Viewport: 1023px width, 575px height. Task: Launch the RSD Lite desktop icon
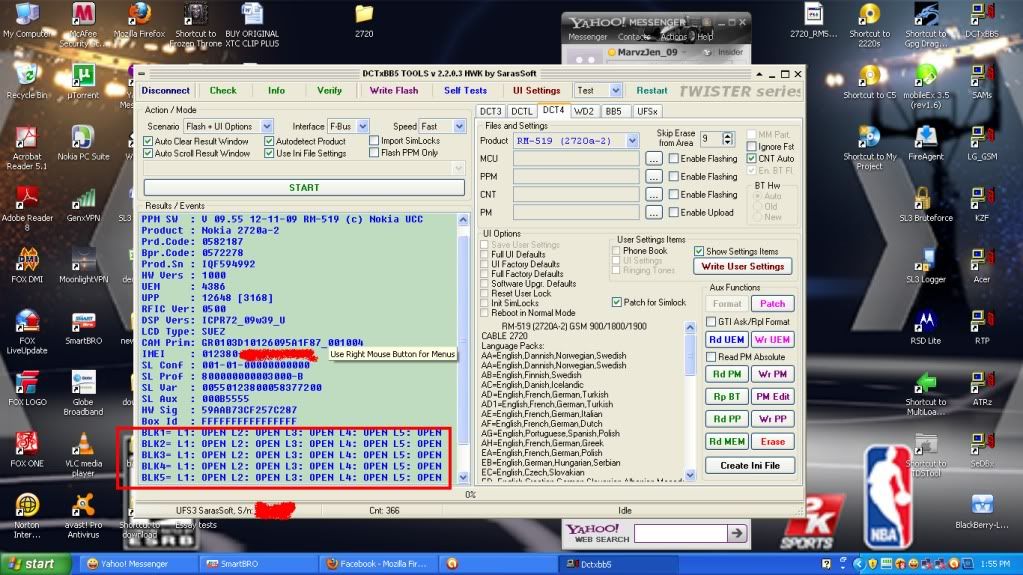(x=925, y=326)
